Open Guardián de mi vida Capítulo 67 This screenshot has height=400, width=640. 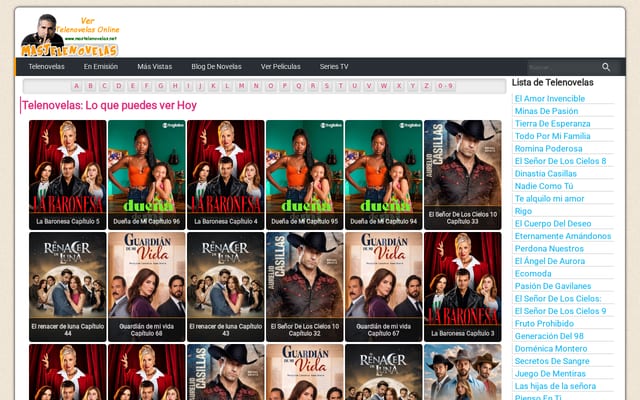(x=384, y=287)
